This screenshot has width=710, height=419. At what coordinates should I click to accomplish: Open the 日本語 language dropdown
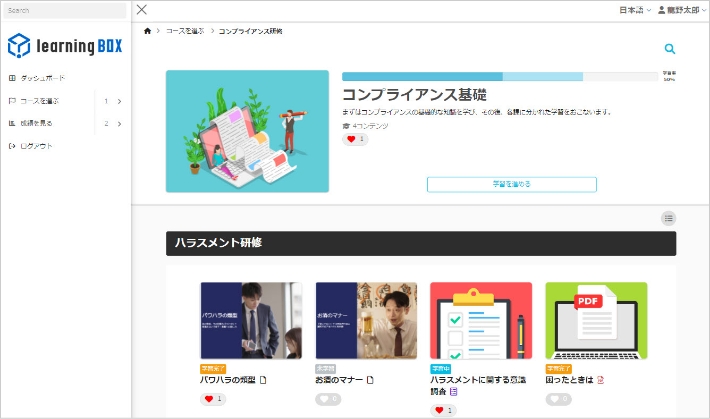point(635,10)
